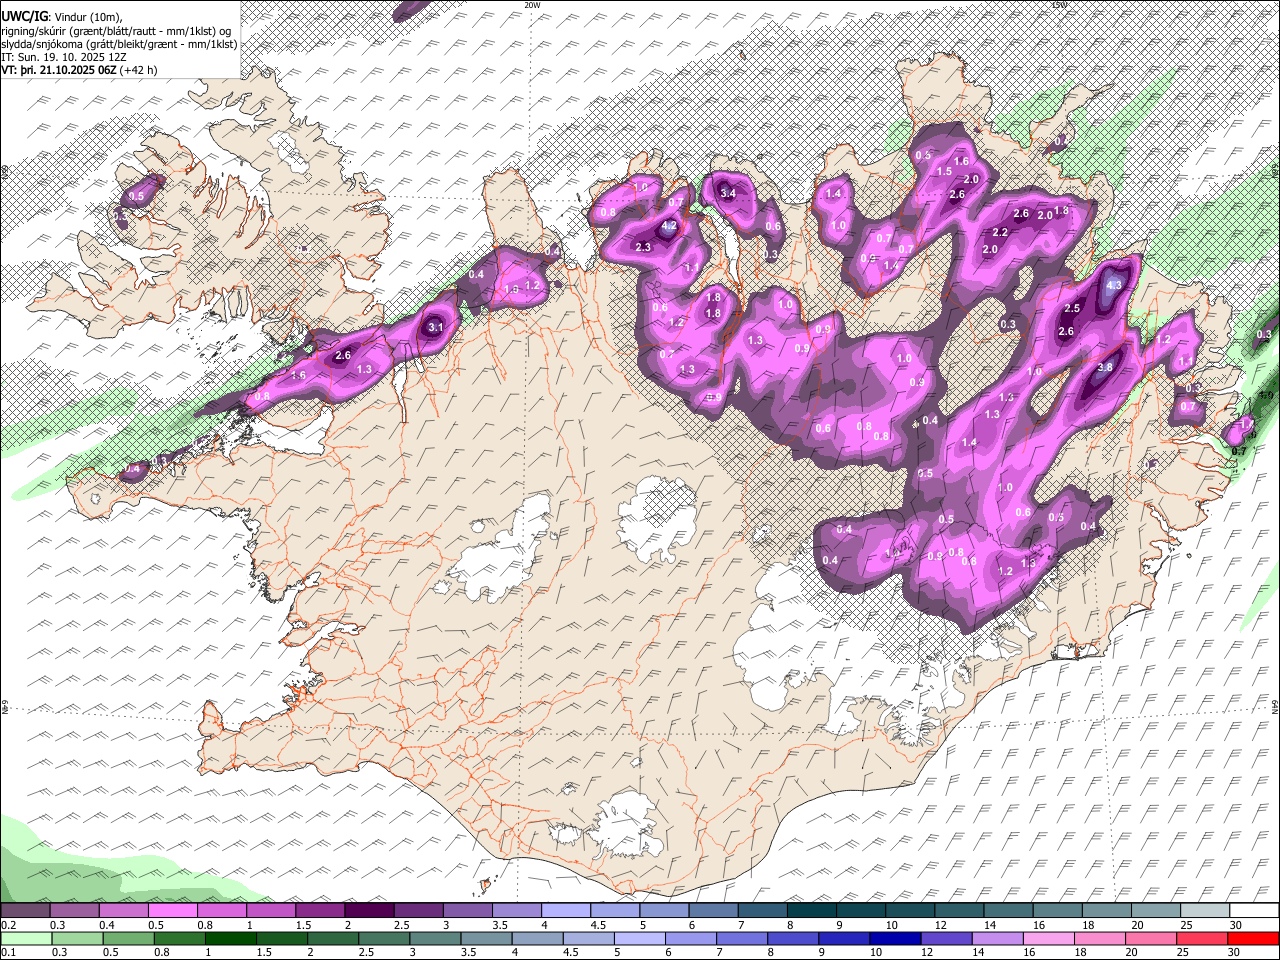This screenshot has height=960, width=1280.
Task: Click the light pink 16 swatch in lower legend row
Action: (x=1048, y=938)
